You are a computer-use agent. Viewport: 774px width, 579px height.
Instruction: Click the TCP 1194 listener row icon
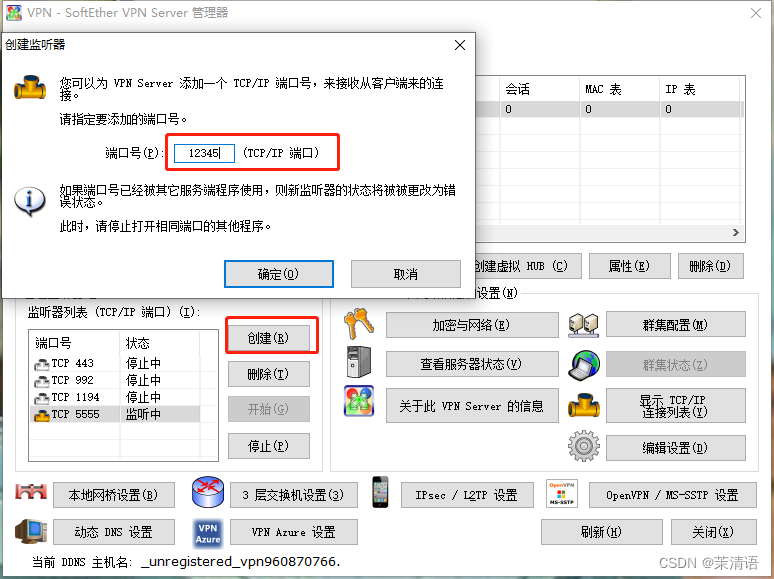click(41, 398)
